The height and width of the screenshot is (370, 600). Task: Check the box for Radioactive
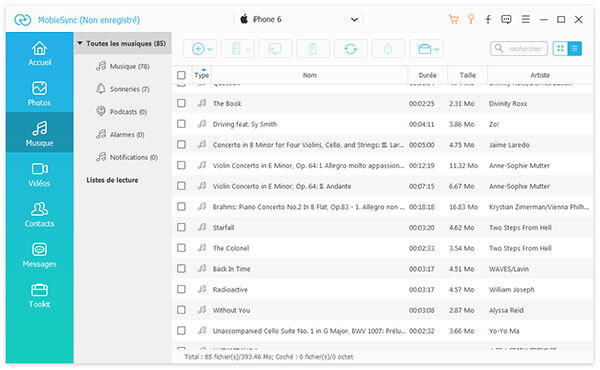coord(181,289)
